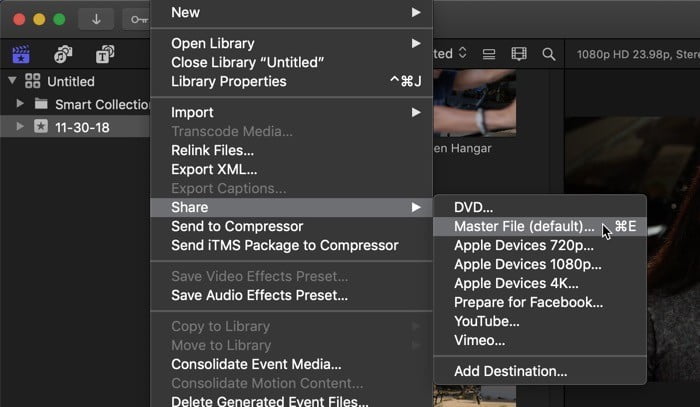Select YouTube... share destination
The width and height of the screenshot is (700, 407).
pyautogui.click(x=540, y=321)
